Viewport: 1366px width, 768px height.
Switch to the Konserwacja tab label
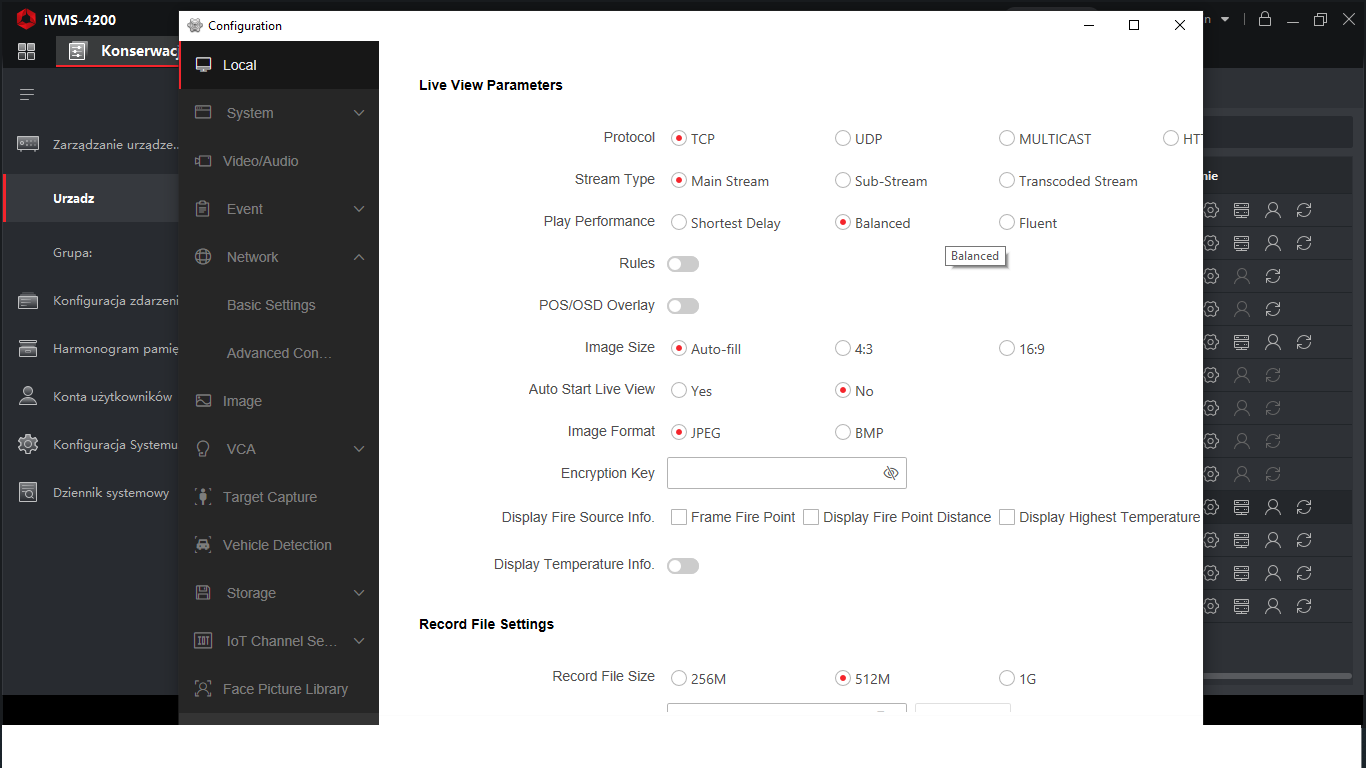140,51
